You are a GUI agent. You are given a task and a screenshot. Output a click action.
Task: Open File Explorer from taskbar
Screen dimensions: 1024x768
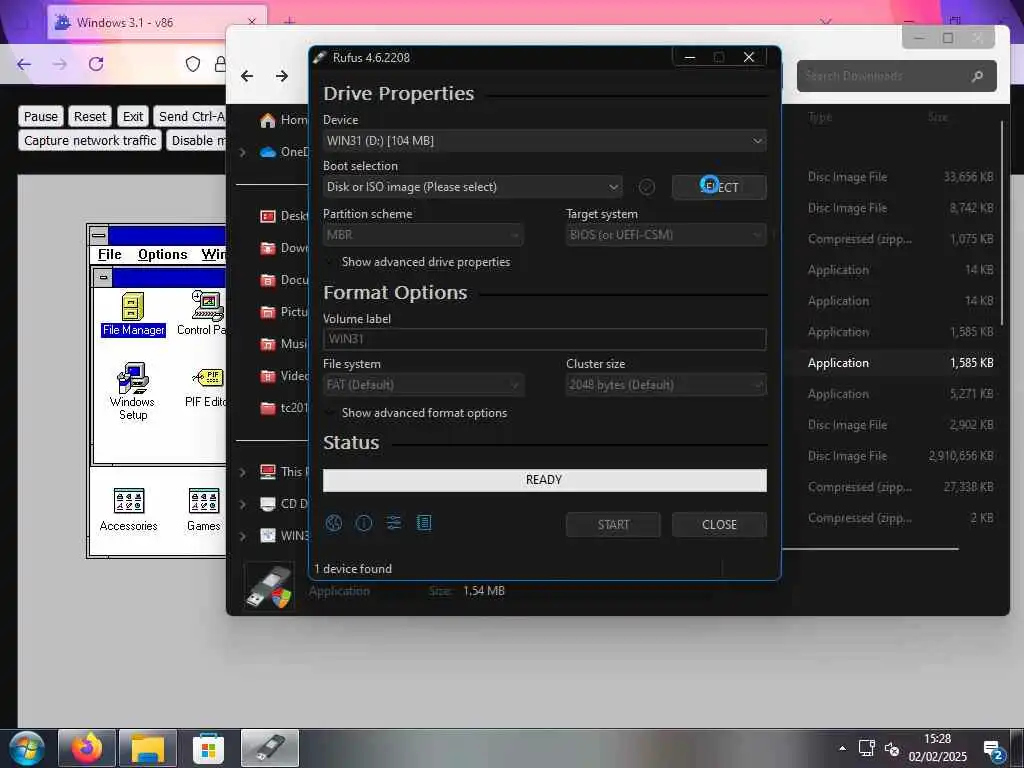(148, 748)
